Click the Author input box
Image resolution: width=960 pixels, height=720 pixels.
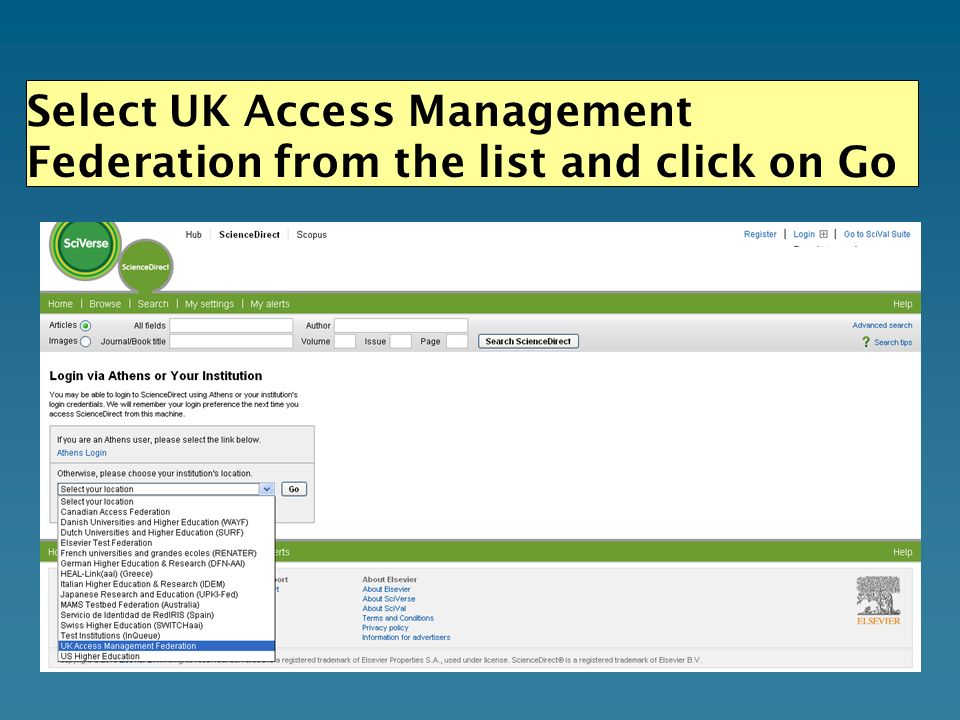400,325
